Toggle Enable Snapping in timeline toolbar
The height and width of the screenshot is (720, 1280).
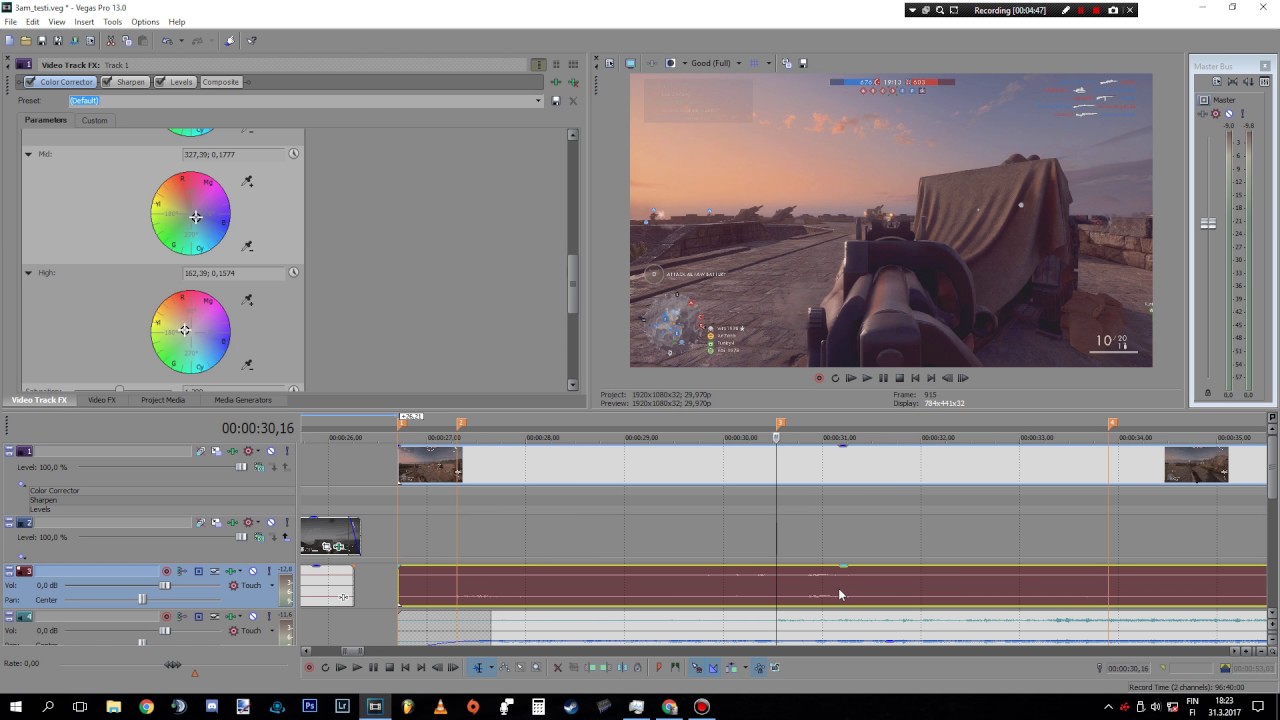697,668
